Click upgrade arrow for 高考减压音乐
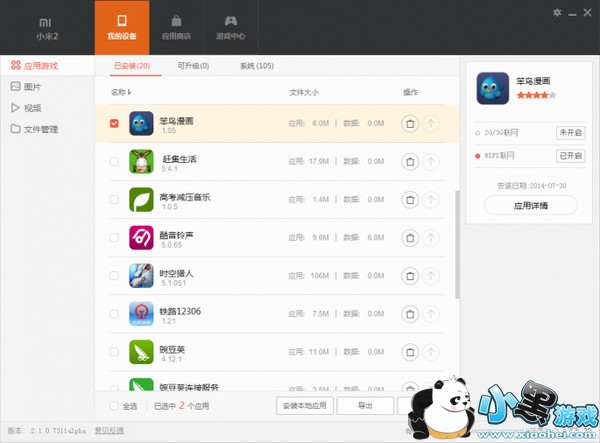 pyautogui.click(x=431, y=200)
